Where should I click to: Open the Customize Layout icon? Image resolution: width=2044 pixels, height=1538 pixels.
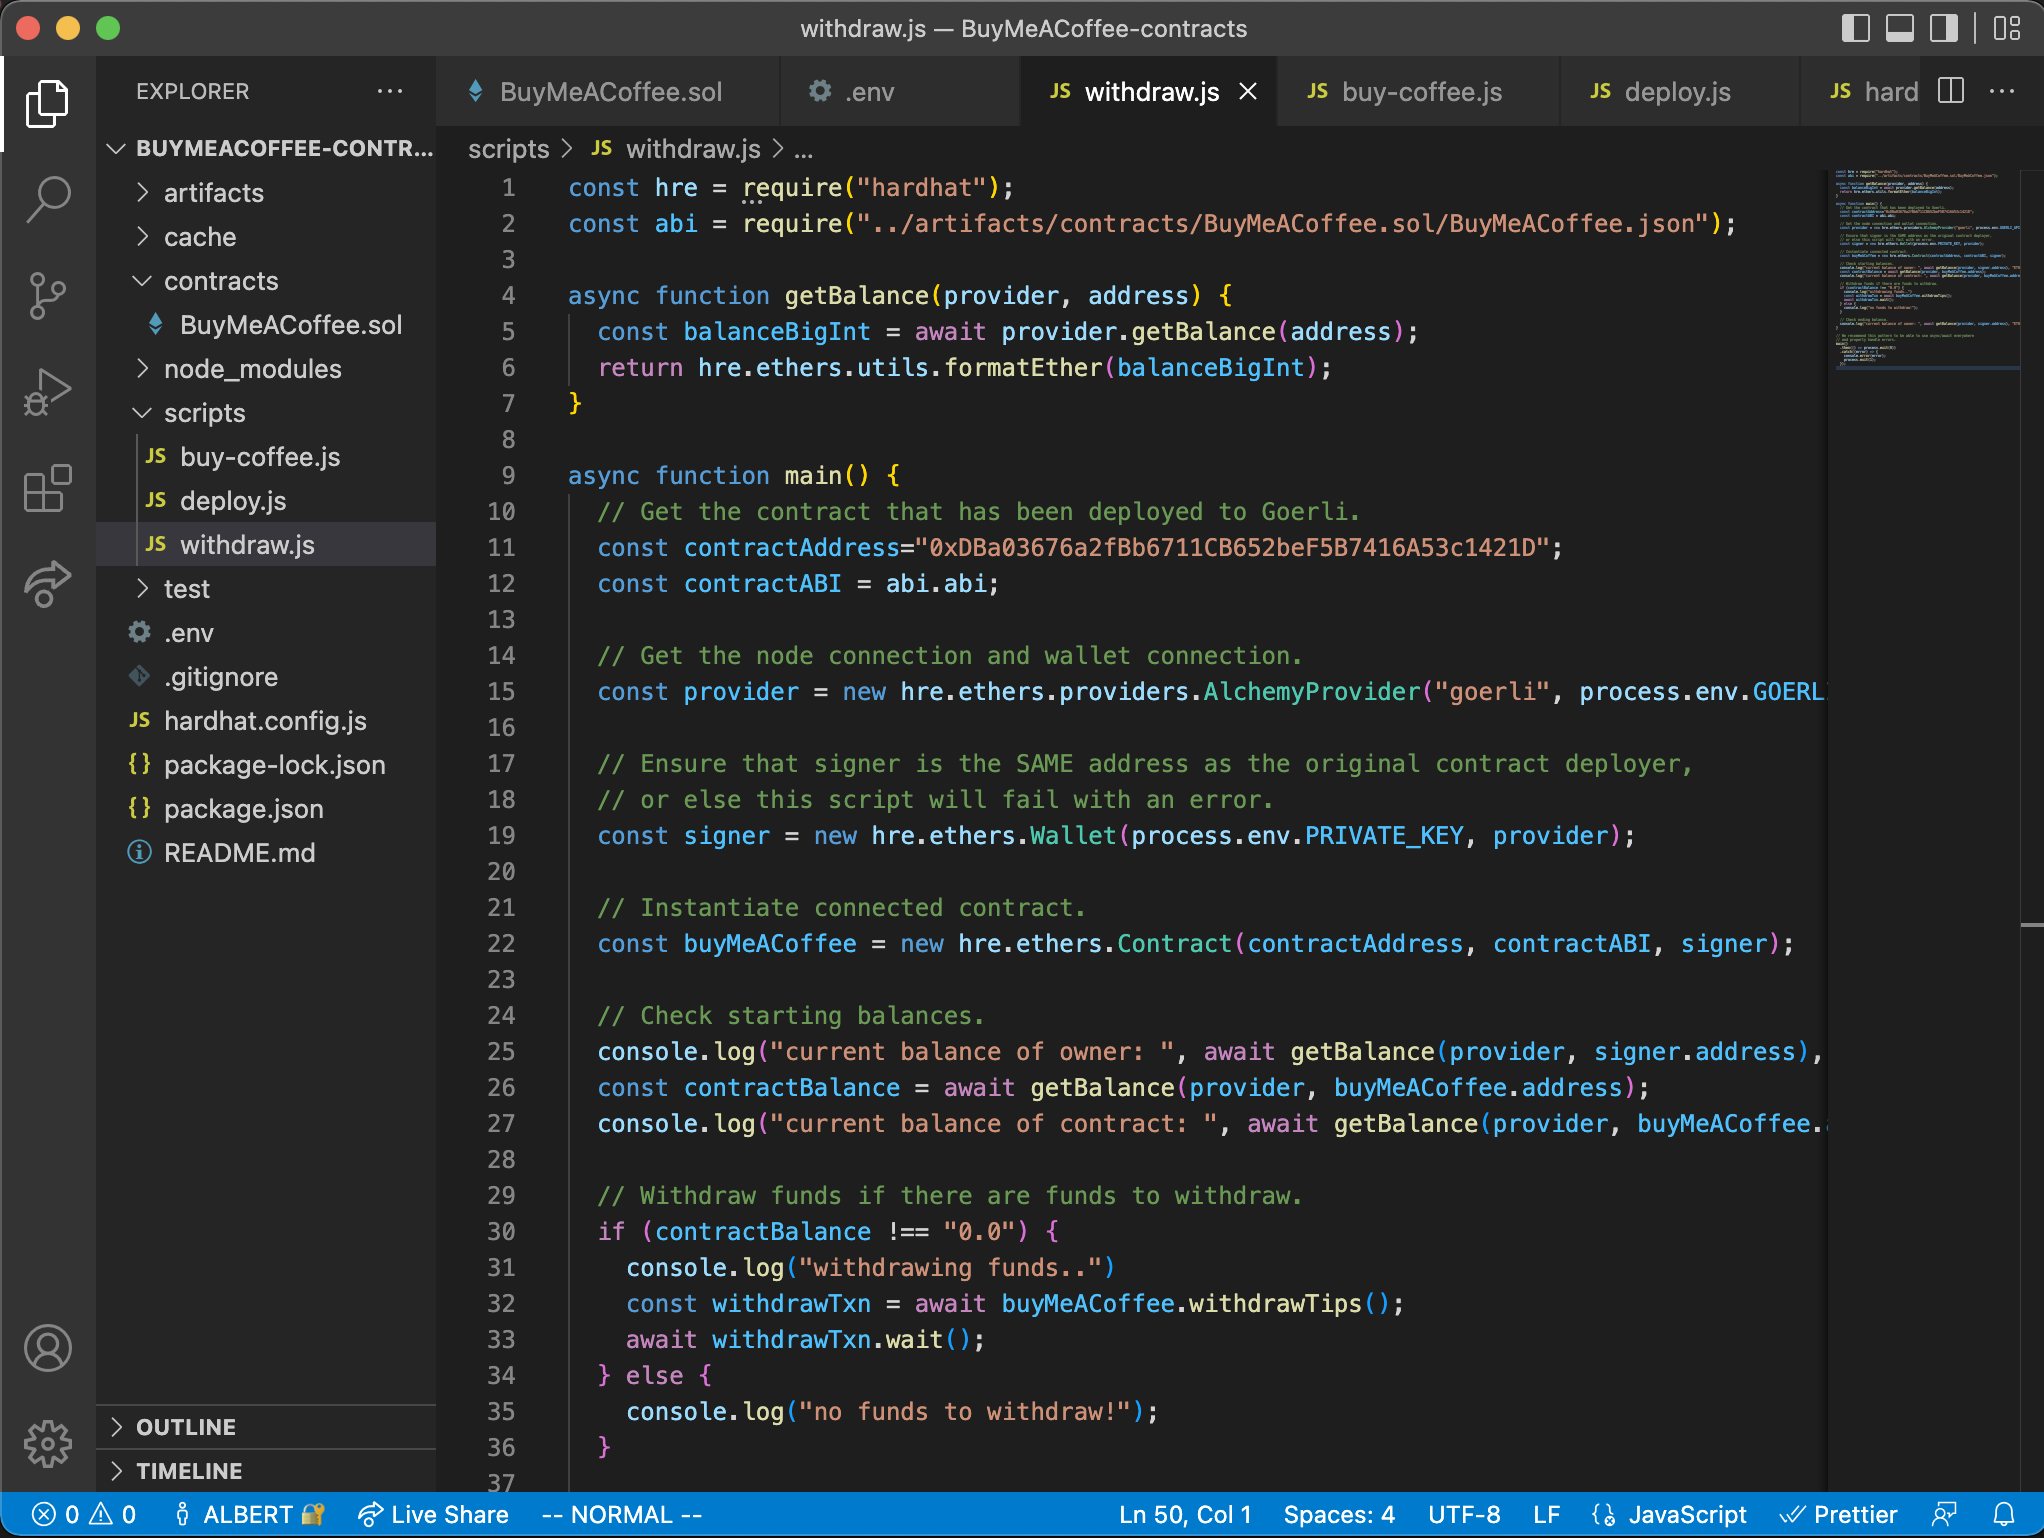tap(2006, 28)
